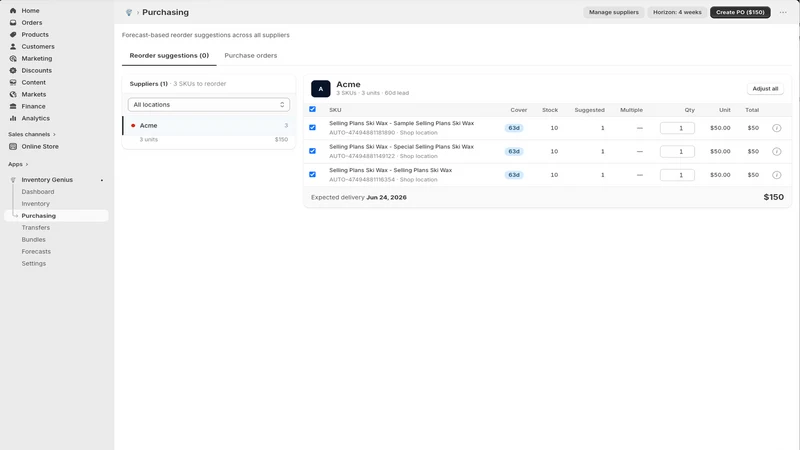Select Purchasing in the sidebar

(56, 216)
